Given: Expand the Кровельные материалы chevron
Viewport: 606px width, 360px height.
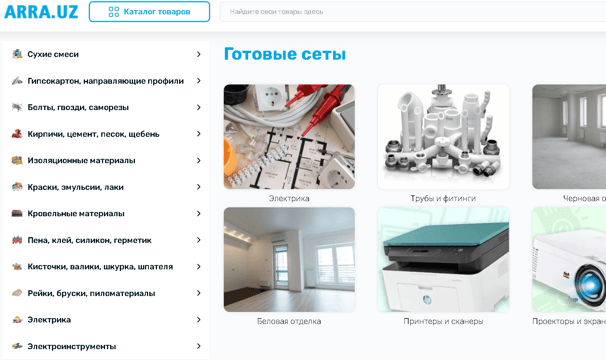Looking at the screenshot, I should coord(199,213).
